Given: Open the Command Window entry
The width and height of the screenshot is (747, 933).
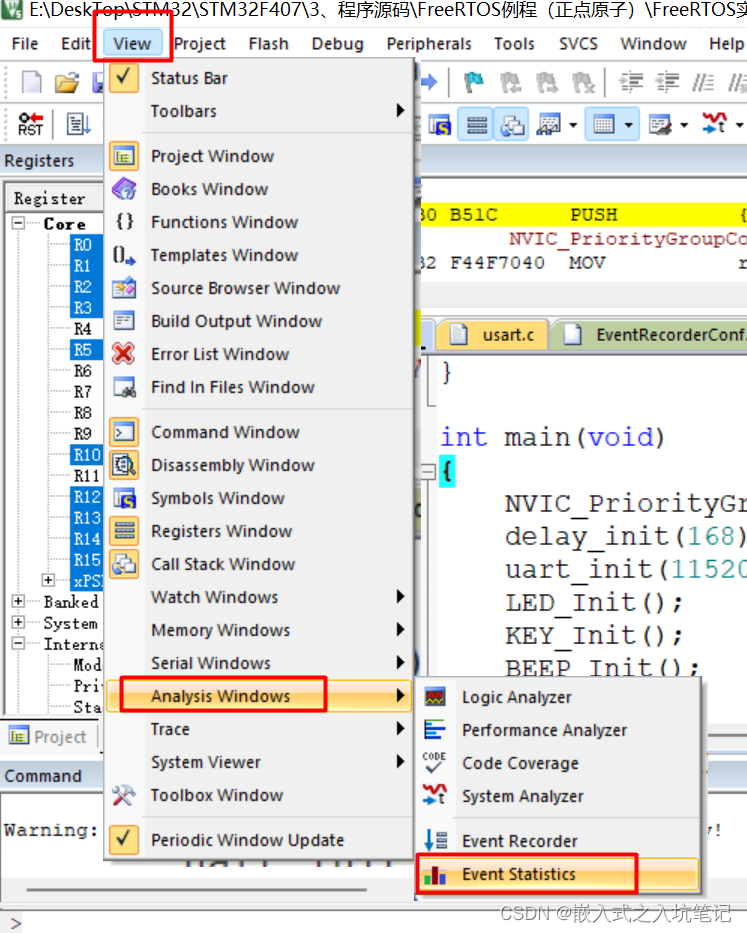Looking at the screenshot, I should [259, 433].
